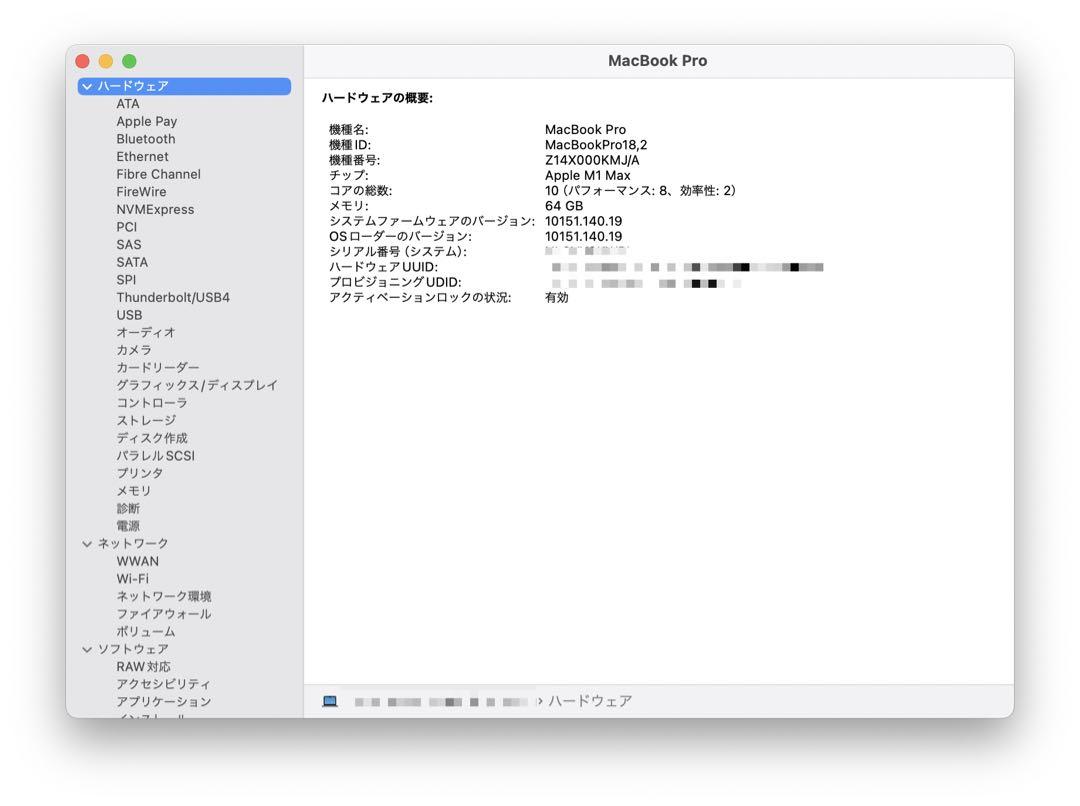The height and width of the screenshot is (806, 1080).
Task: Select FireWire in the sidebar
Action: pyautogui.click(x=141, y=192)
